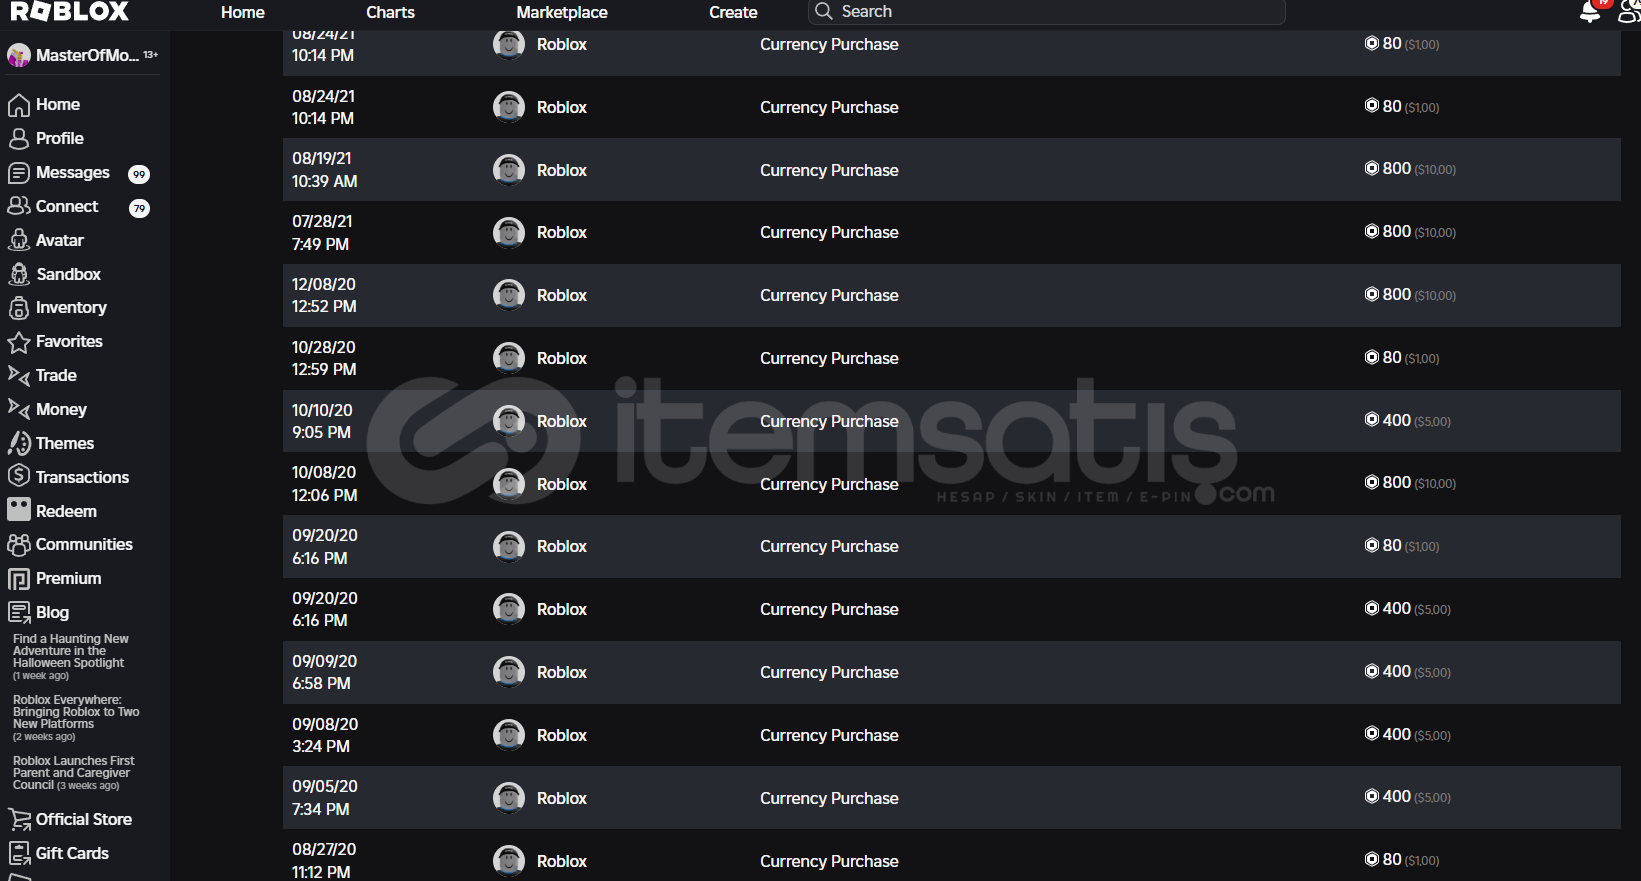Screen dimensions: 1641x881
Task: Select date 10/28/20 12:59 PM
Action: click(x=324, y=358)
